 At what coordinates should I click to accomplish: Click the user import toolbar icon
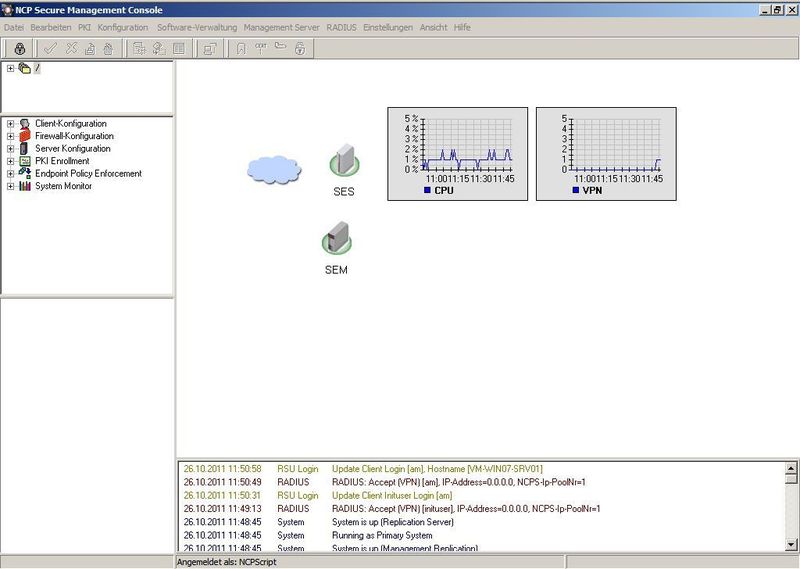click(159, 48)
